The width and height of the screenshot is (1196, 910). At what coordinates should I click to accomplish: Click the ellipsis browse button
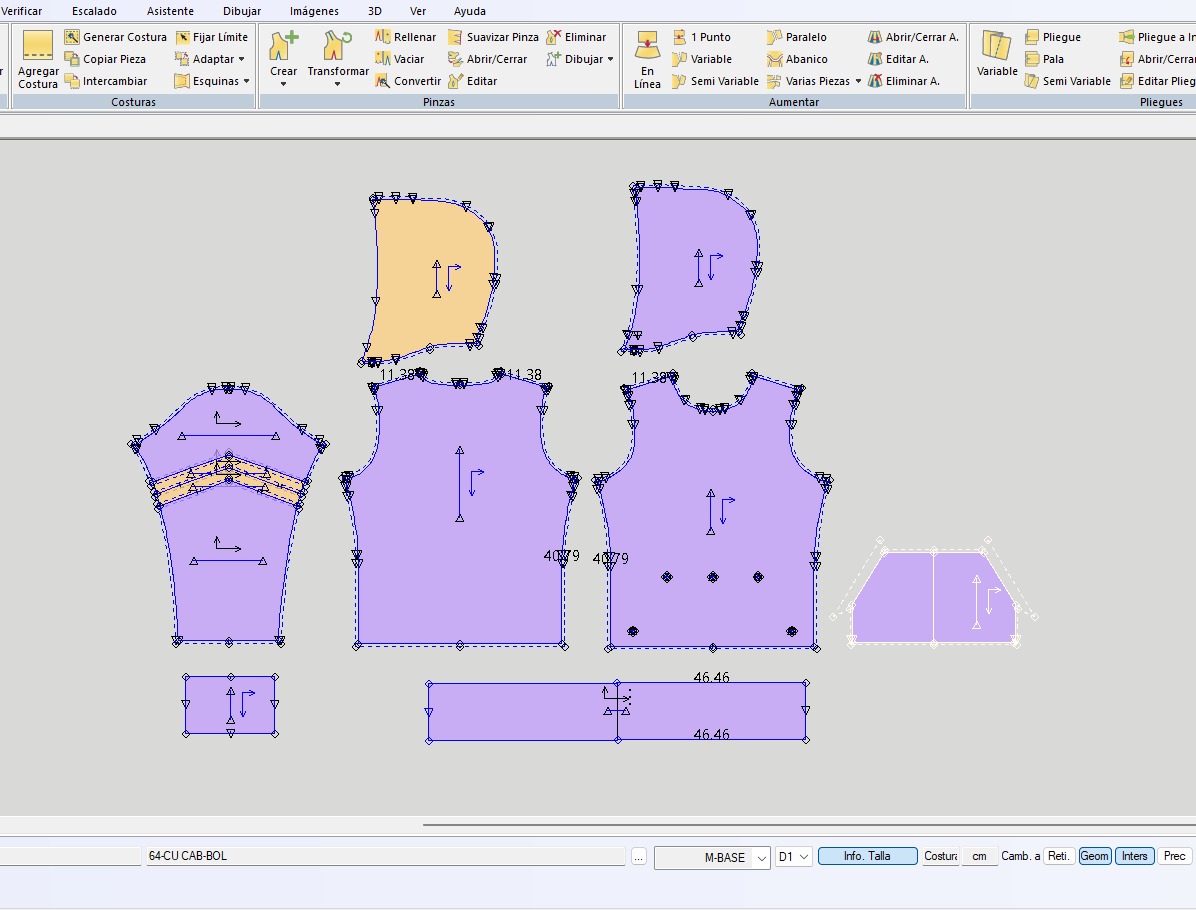639,857
